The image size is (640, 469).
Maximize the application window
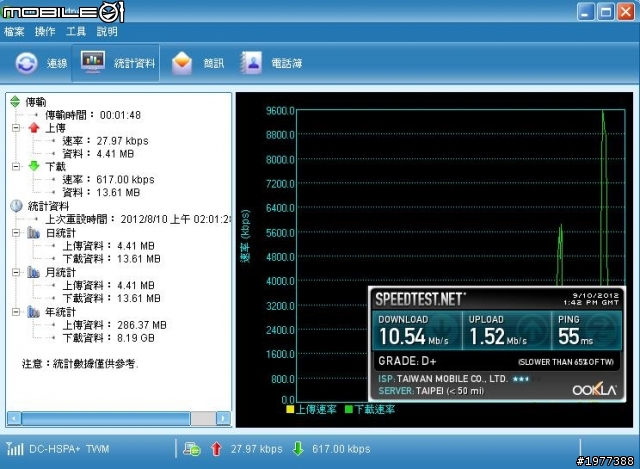(x=606, y=11)
